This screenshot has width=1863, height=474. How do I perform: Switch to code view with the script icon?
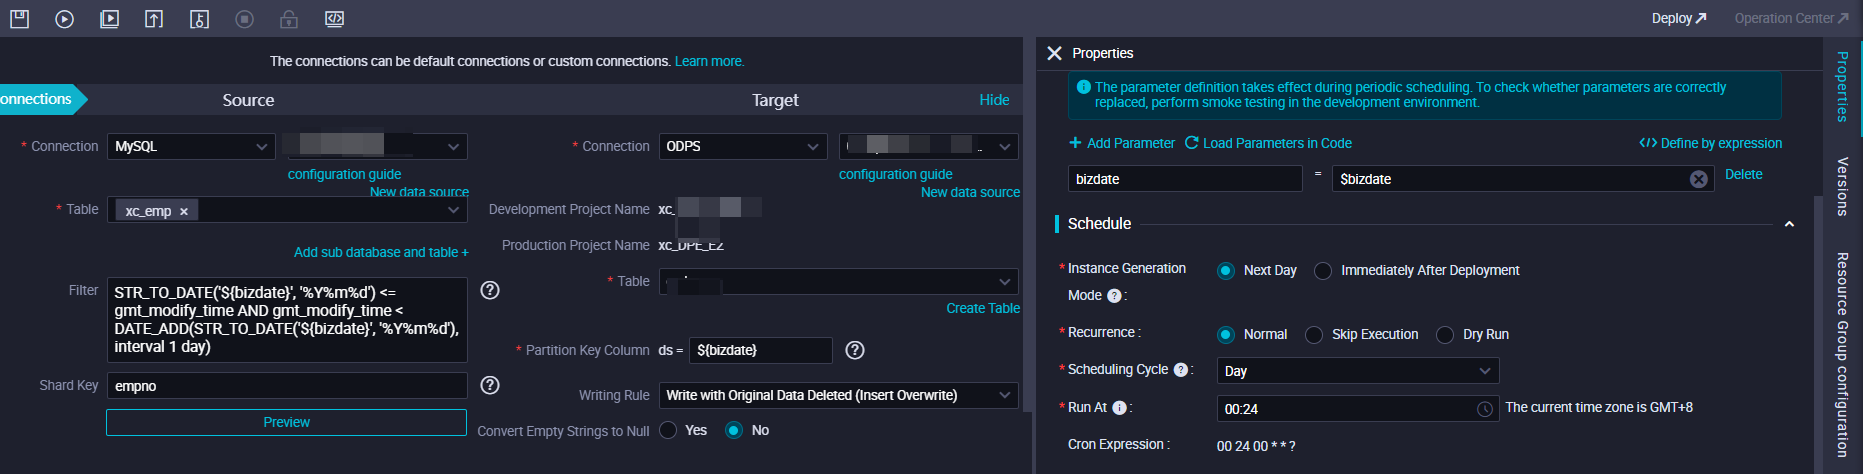334,19
